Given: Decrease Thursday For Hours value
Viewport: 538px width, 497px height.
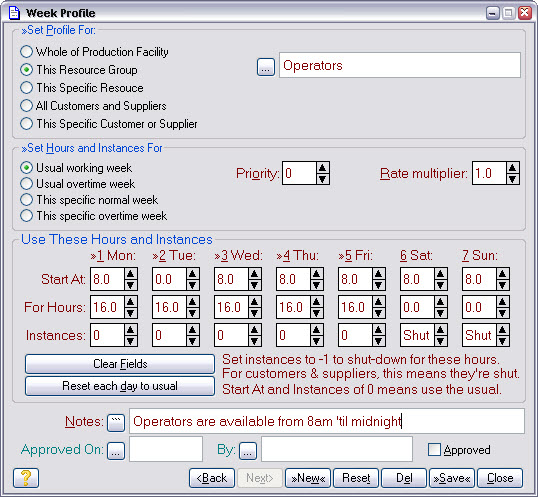Looking at the screenshot, I should click(x=316, y=313).
